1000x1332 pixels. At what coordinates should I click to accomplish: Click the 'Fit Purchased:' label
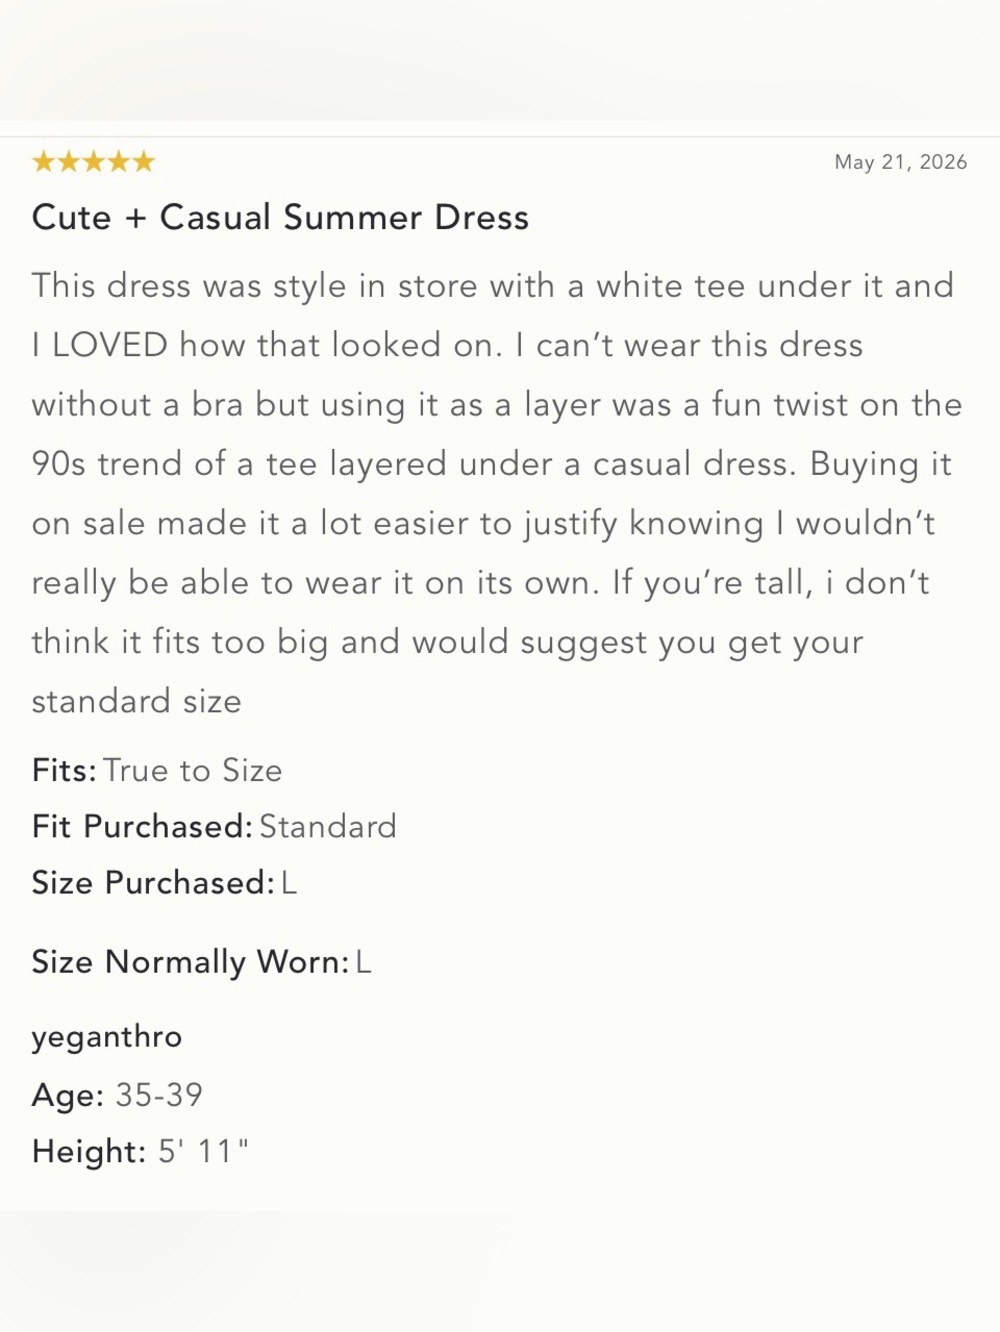pyautogui.click(x=142, y=826)
